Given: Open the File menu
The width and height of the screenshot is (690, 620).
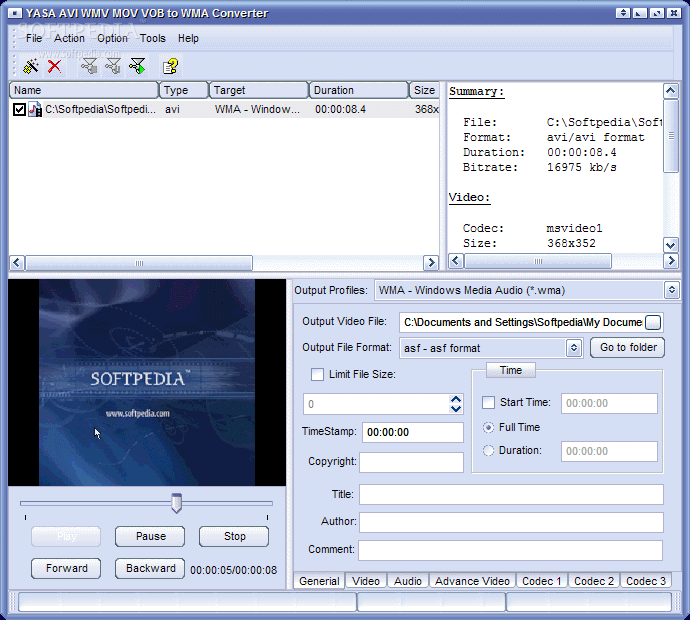Looking at the screenshot, I should 34,38.
